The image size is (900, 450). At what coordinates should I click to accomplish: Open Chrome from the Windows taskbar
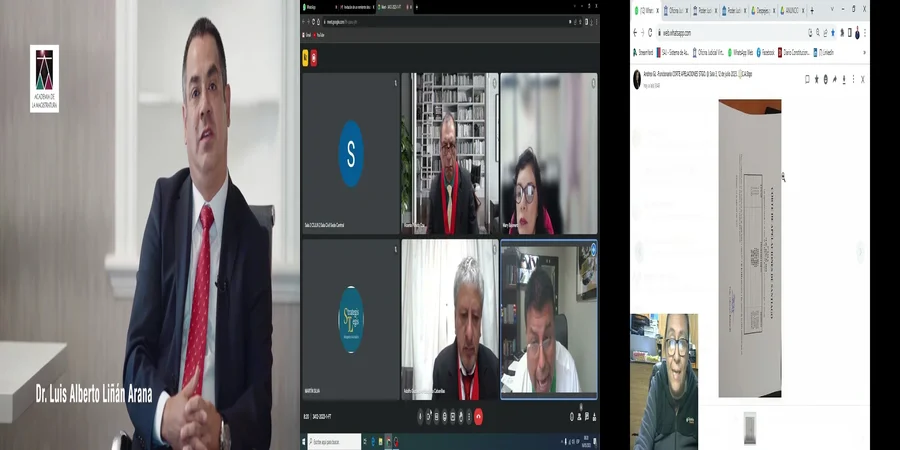[x=389, y=441]
